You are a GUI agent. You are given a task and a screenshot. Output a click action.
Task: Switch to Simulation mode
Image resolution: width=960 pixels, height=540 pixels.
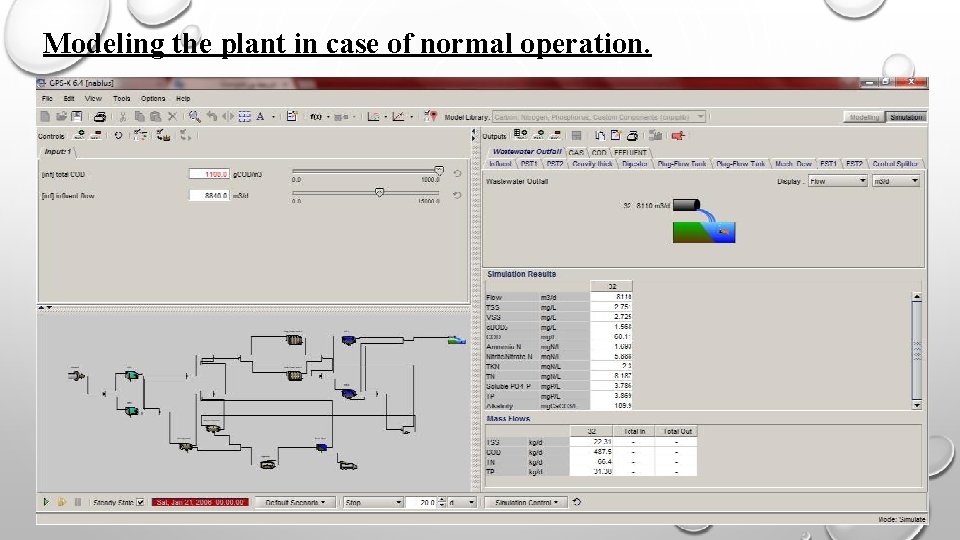(906, 117)
